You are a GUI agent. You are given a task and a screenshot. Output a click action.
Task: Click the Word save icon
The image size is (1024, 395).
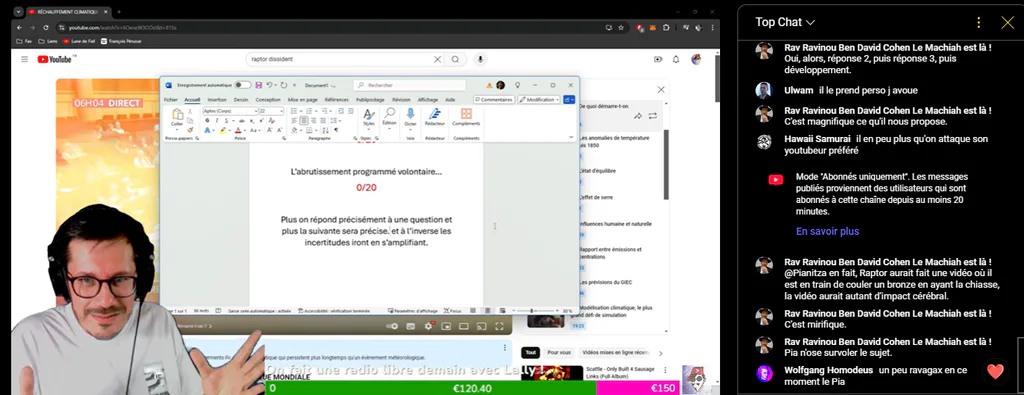point(259,85)
